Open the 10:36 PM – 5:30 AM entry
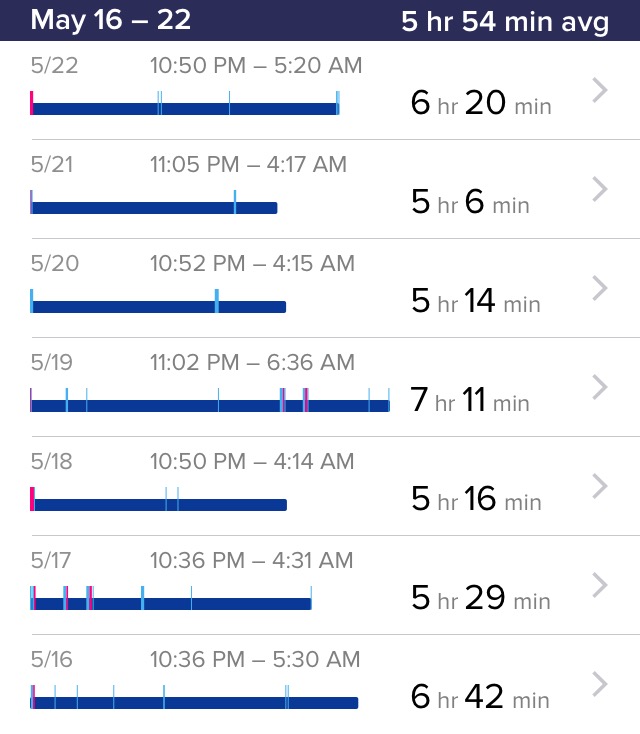The height and width of the screenshot is (734, 640). [x=255, y=660]
